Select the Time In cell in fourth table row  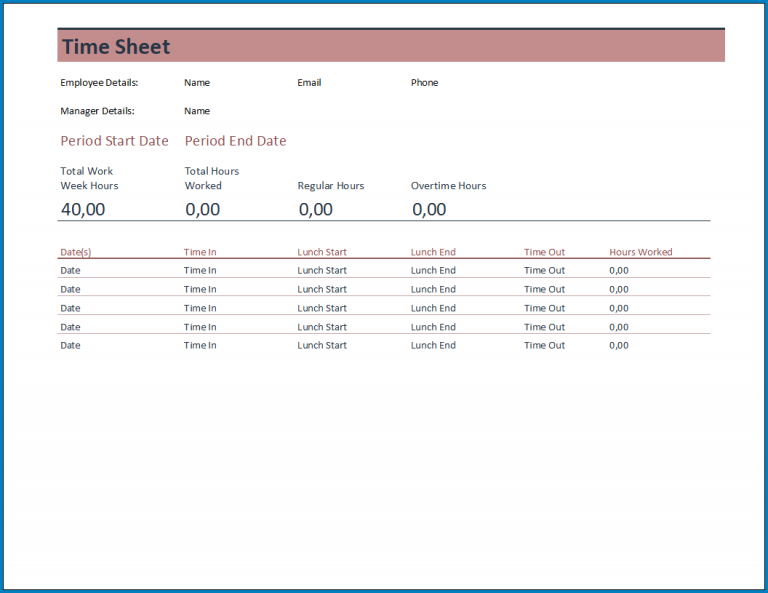coord(200,327)
